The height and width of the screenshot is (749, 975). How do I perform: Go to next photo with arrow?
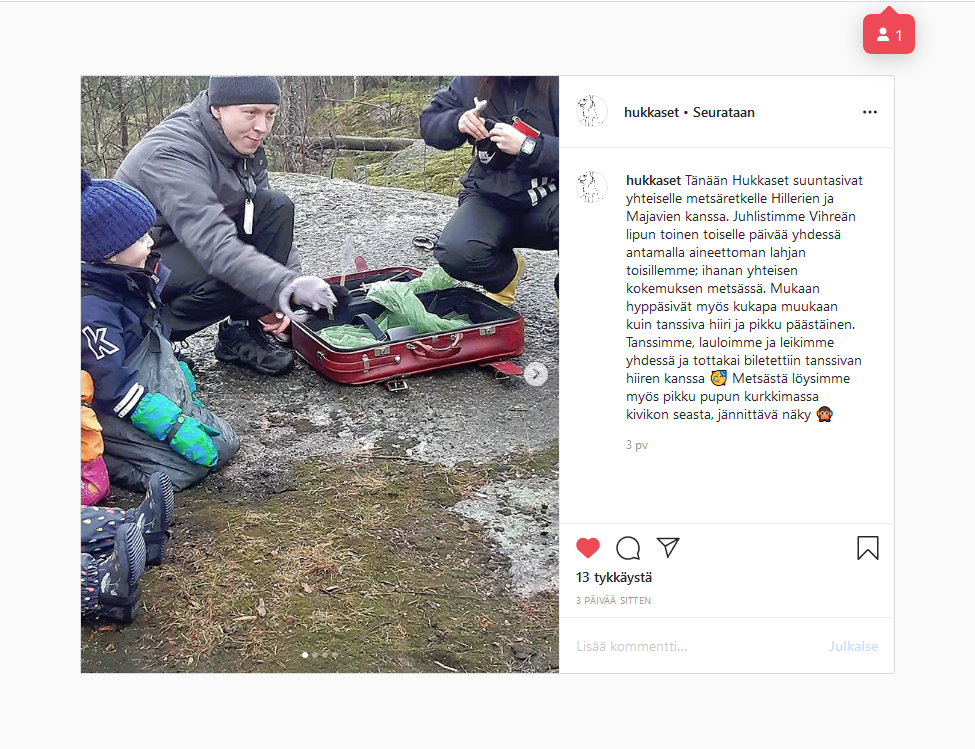tap(536, 374)
